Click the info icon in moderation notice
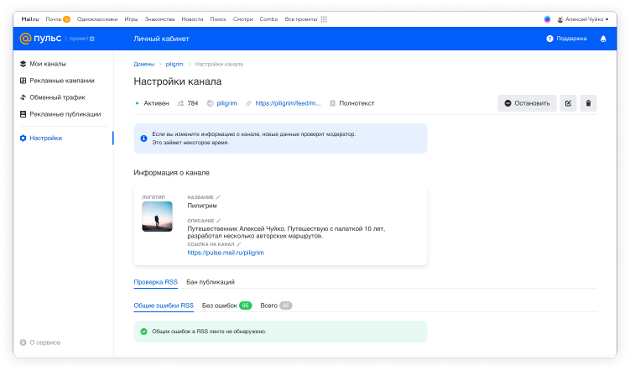The height and width of the screenshot is (371, 630). pos(143,138)
